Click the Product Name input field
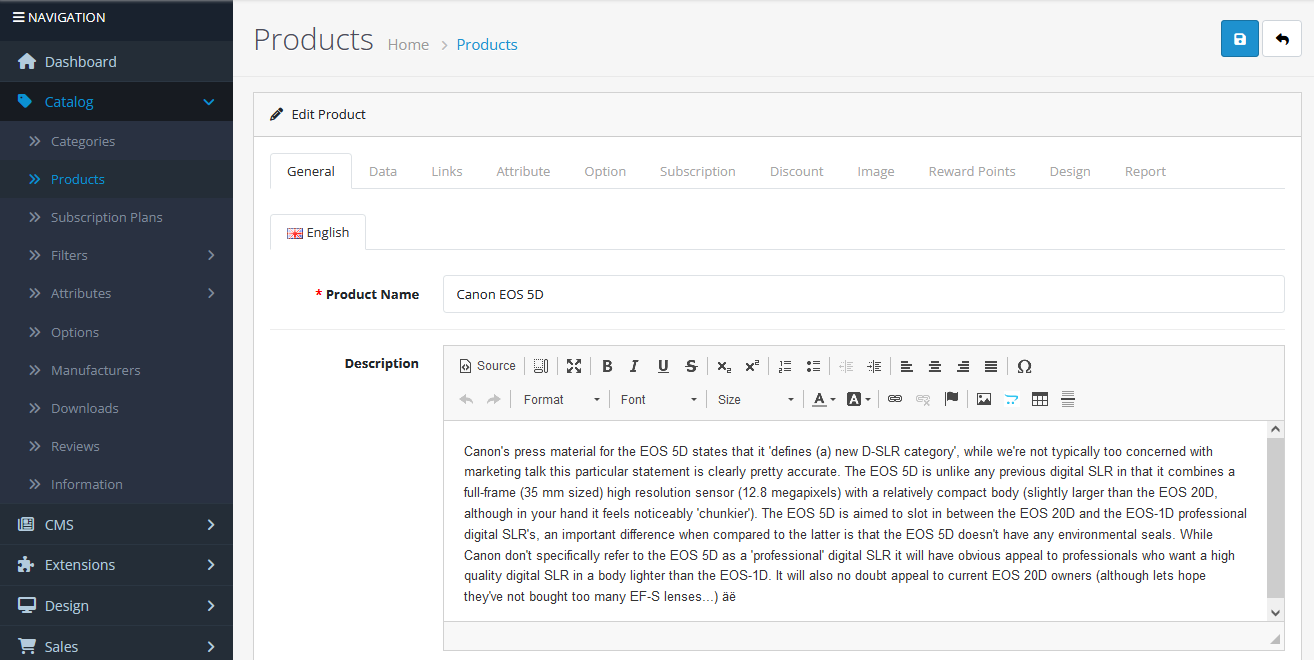Image resolution: width=1314 pixels, height=660 pixels. pos(864,294)
